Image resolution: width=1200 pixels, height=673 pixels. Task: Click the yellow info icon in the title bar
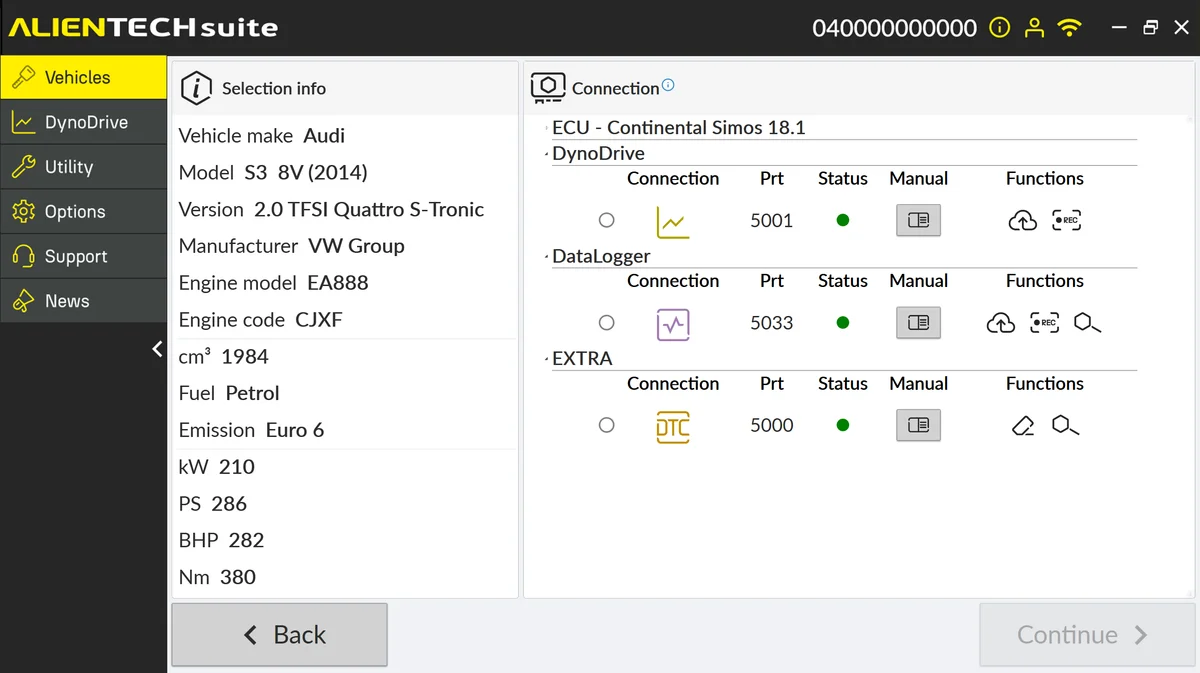[999, 28]
